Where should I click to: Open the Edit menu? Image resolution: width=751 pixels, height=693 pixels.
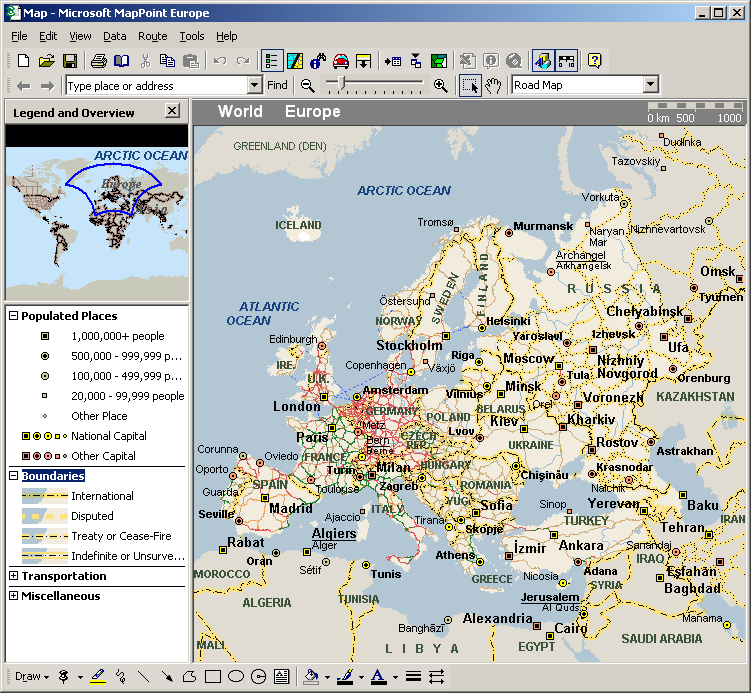(48, 36)
